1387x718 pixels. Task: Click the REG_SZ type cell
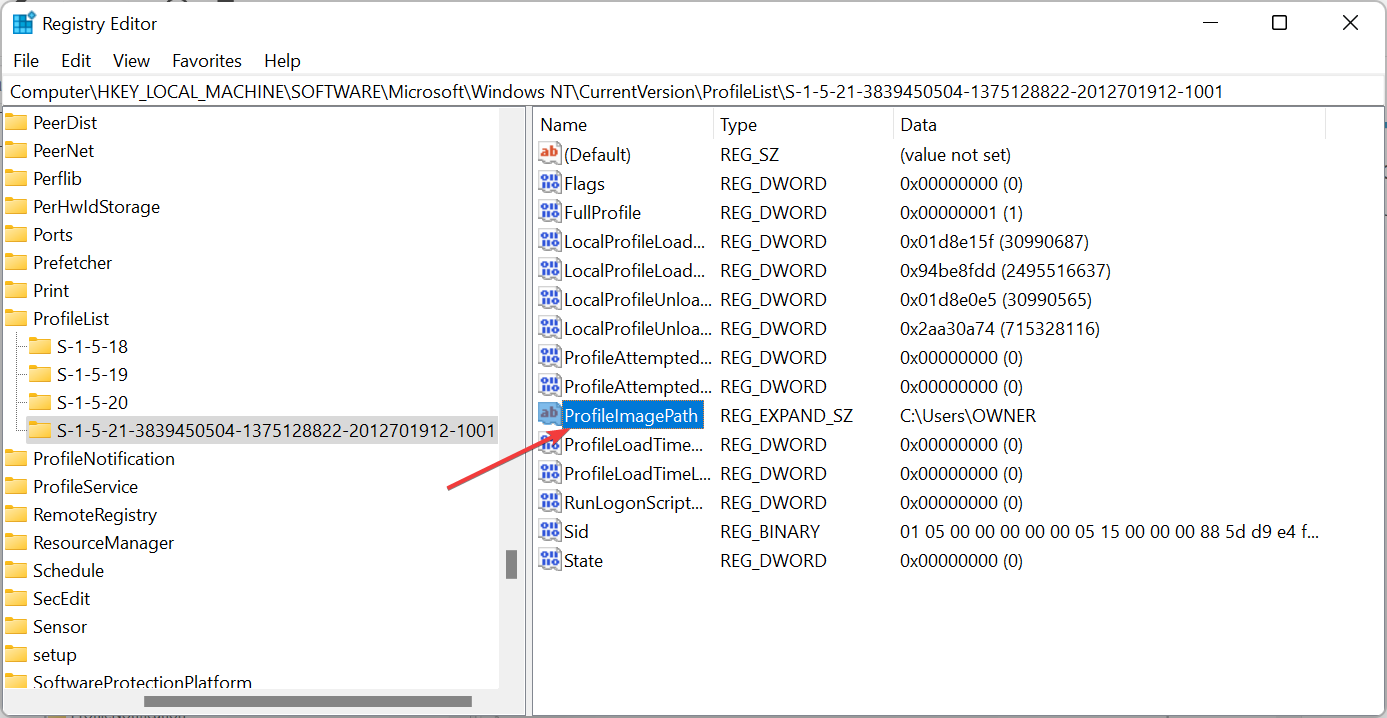749,155
